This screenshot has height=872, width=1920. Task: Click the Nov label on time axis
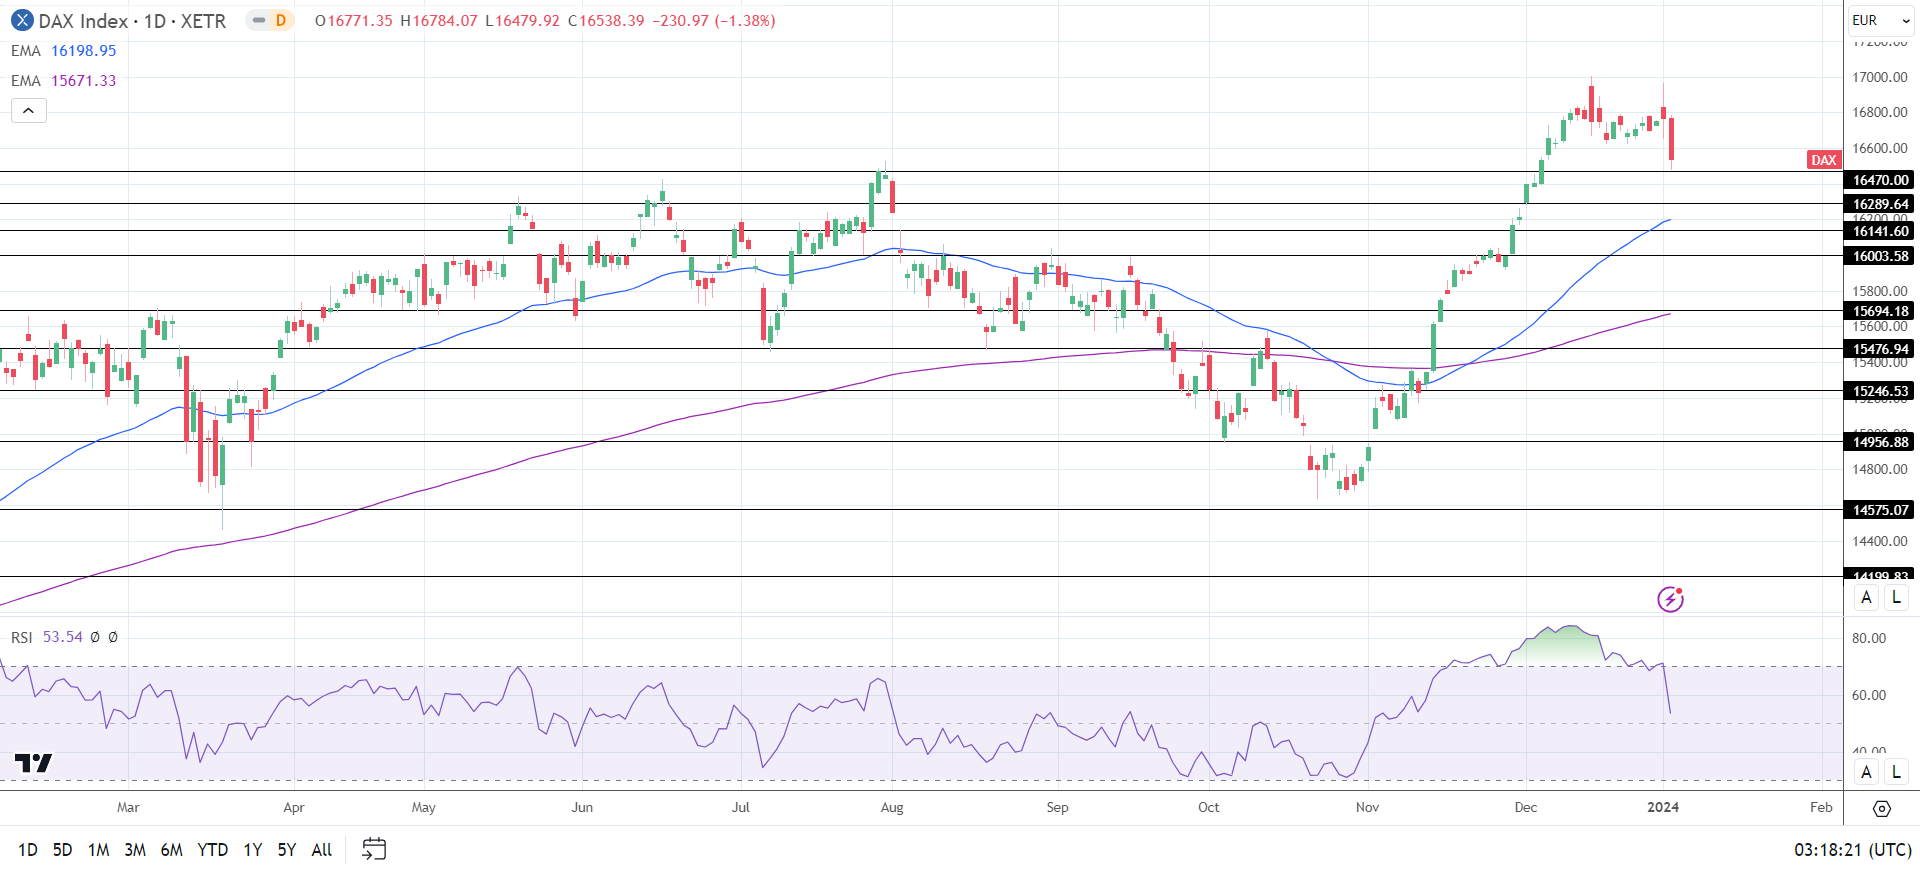point(1367,807)
